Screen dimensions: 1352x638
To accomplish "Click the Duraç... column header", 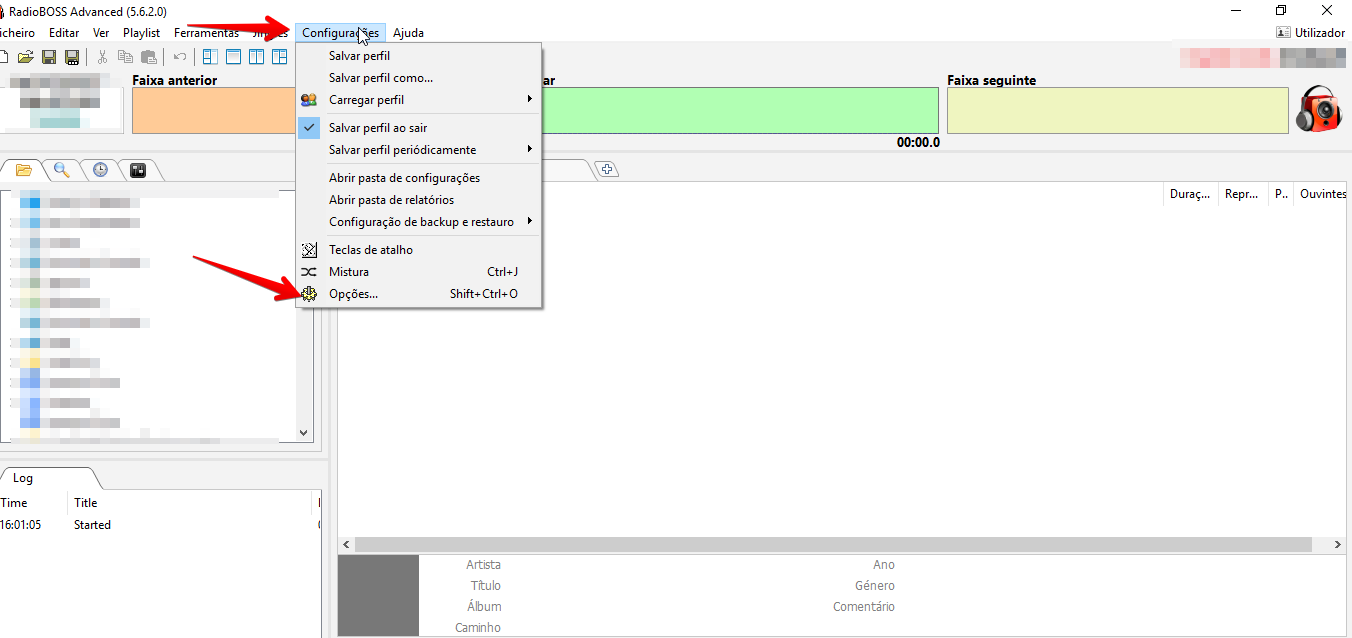I will click(x=1190, y=194).
